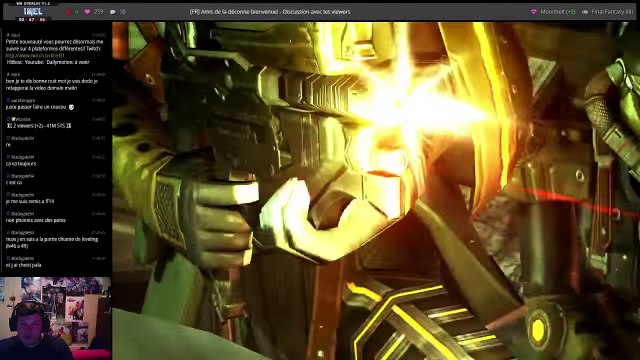The height and width of the screenshot is (360, 640).
Task: Click chat message 'et j ai chemi pala'
Action: tap(23, 265)
